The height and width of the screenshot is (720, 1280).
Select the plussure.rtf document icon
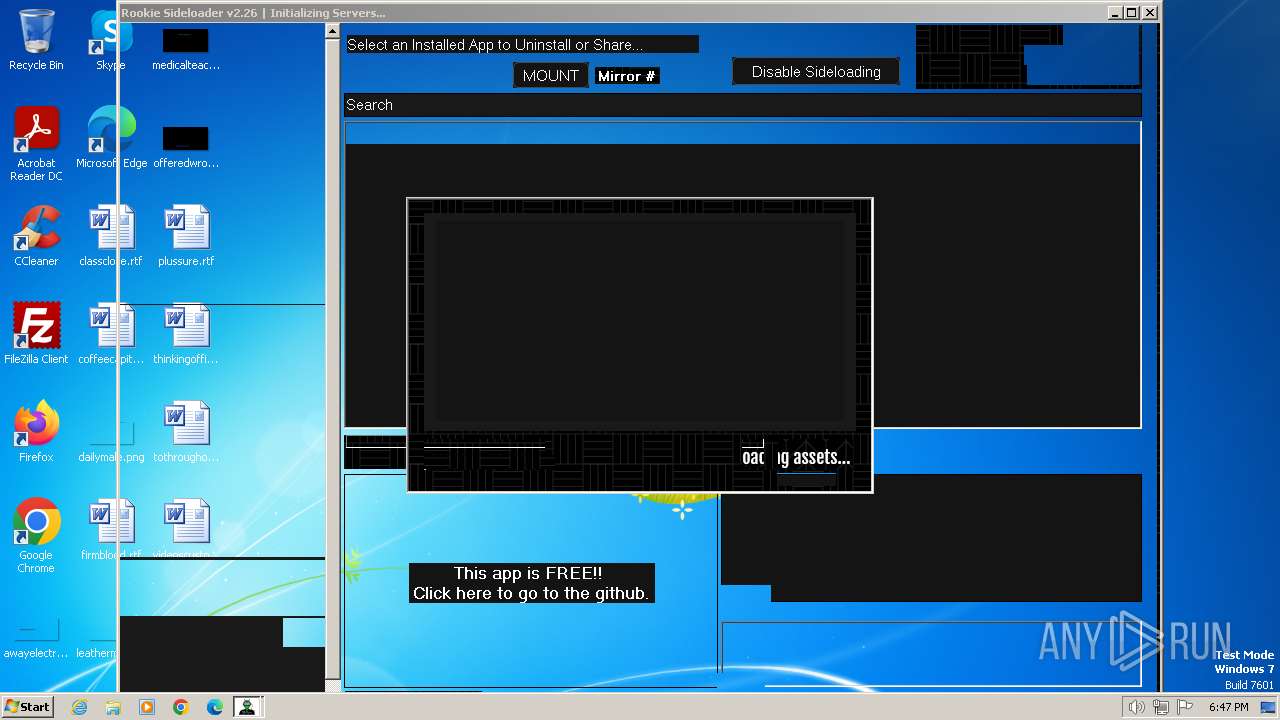(x=186, y=236)
